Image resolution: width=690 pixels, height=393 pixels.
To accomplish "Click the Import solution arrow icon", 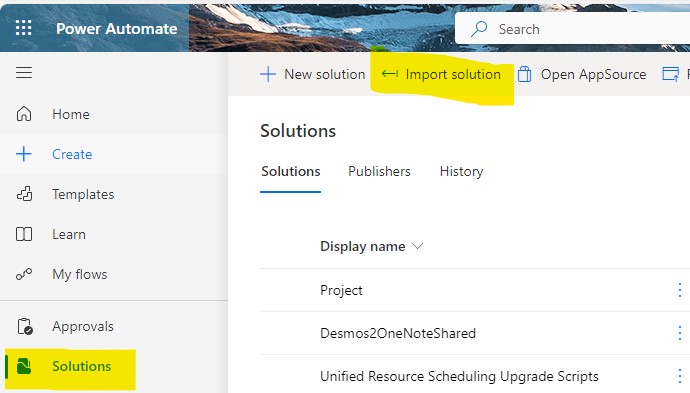I will pos(390,74).
